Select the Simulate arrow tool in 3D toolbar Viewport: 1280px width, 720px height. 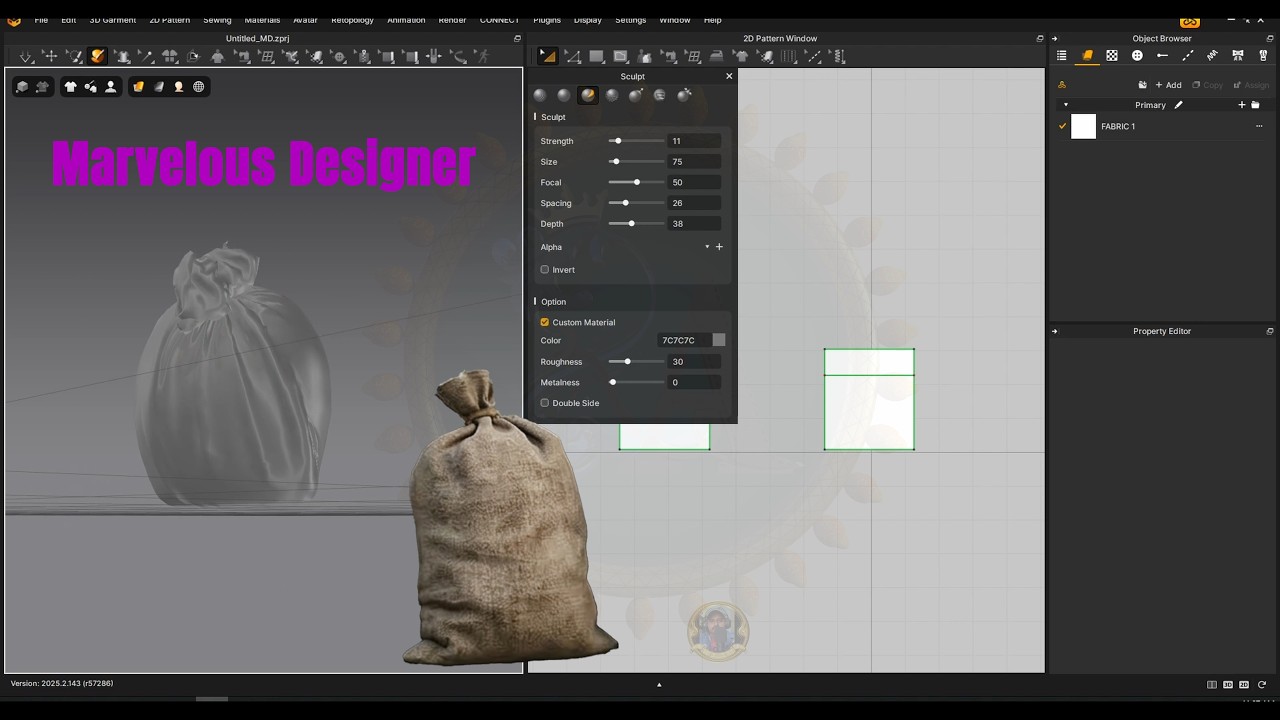pos(25,57)
